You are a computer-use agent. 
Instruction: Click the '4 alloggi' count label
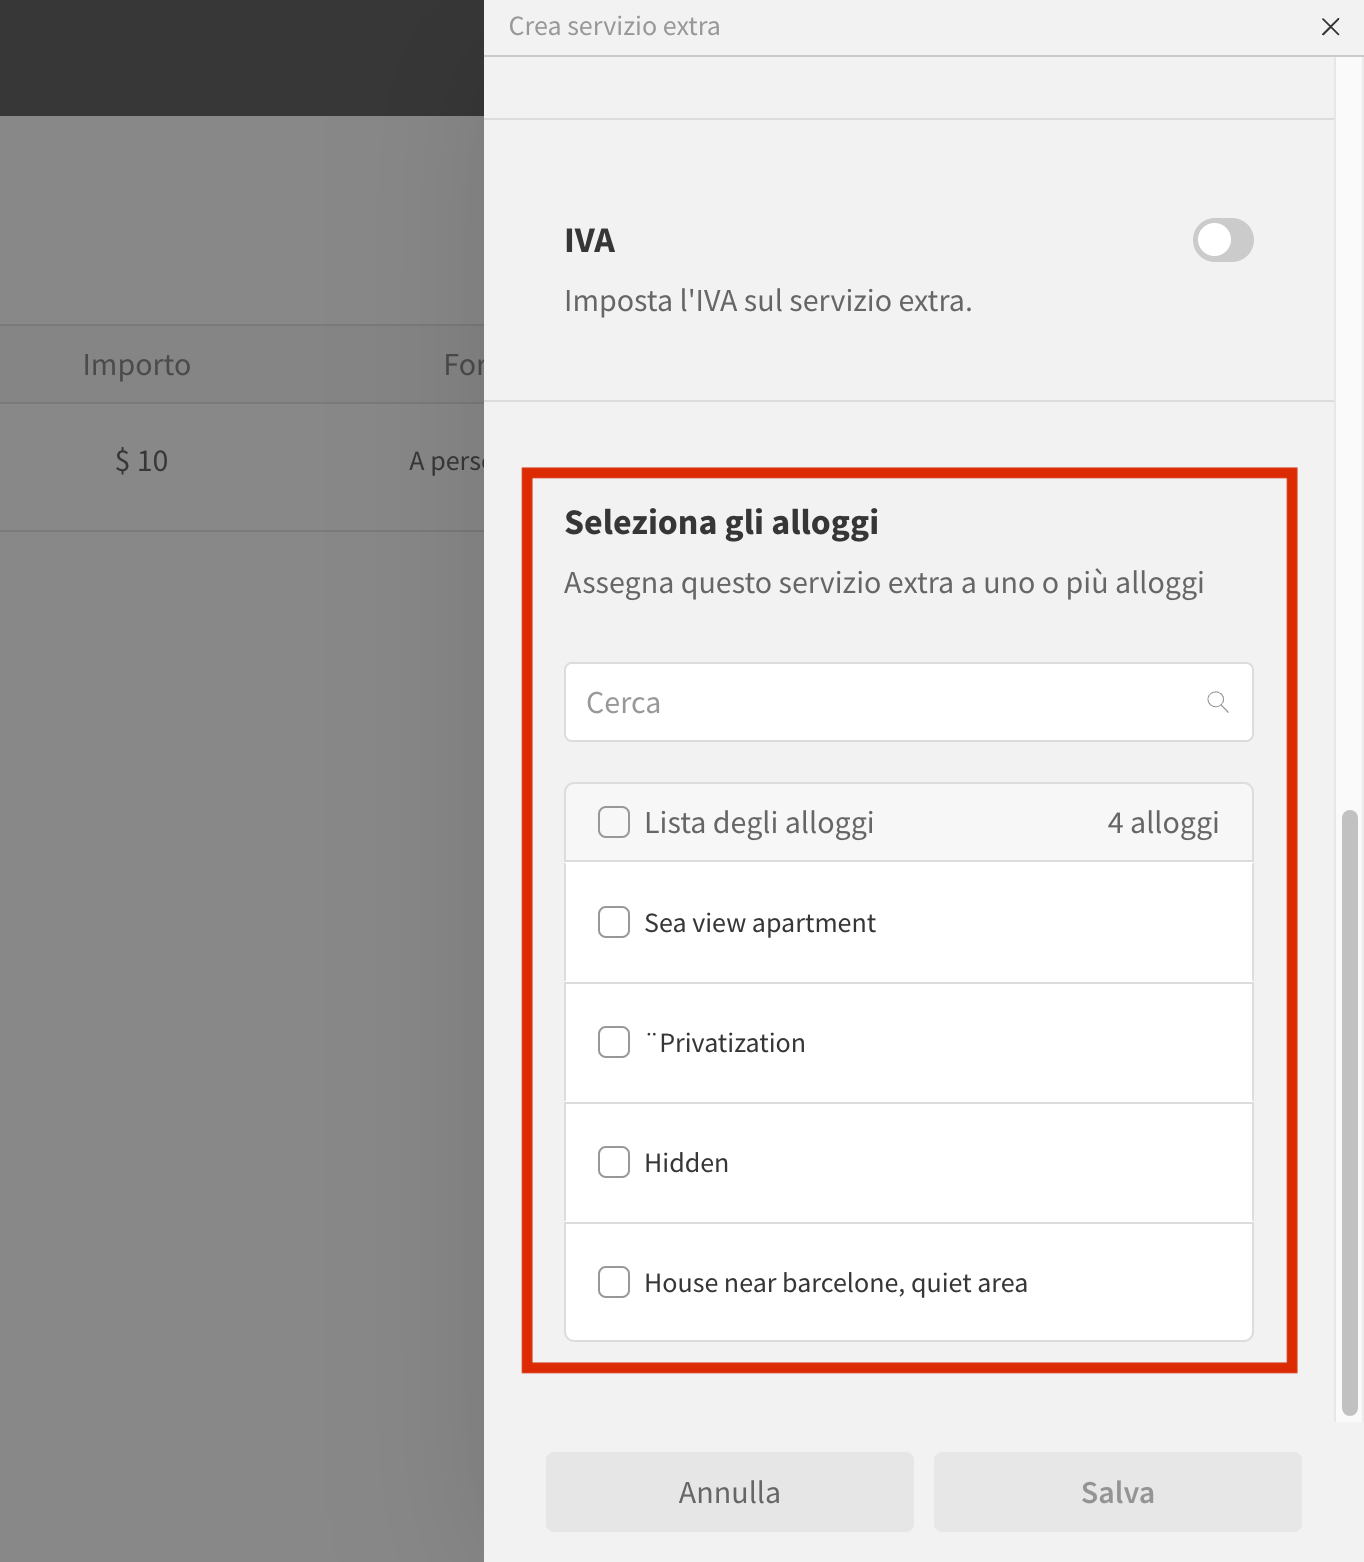(x=1162, y=823)
